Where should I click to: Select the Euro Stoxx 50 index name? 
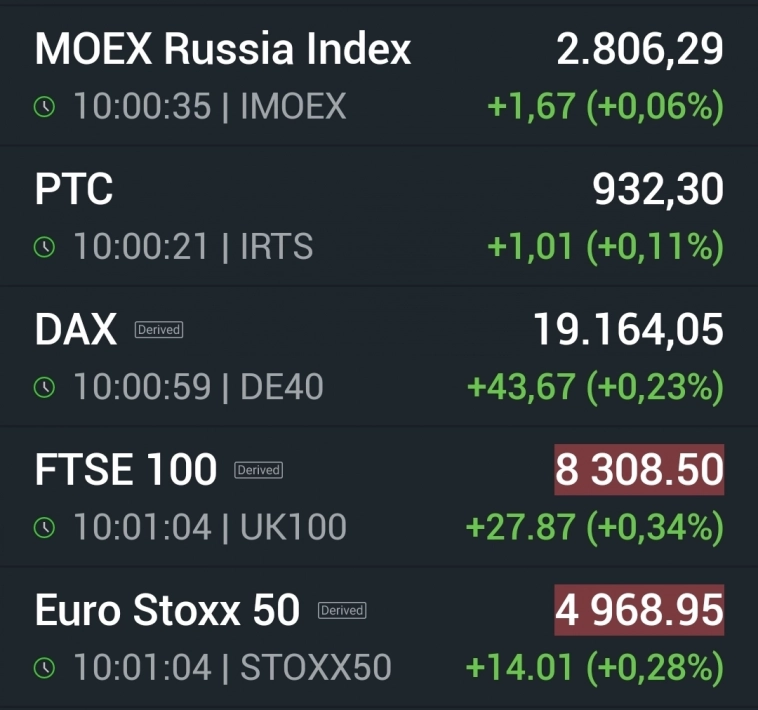(167, 609)
